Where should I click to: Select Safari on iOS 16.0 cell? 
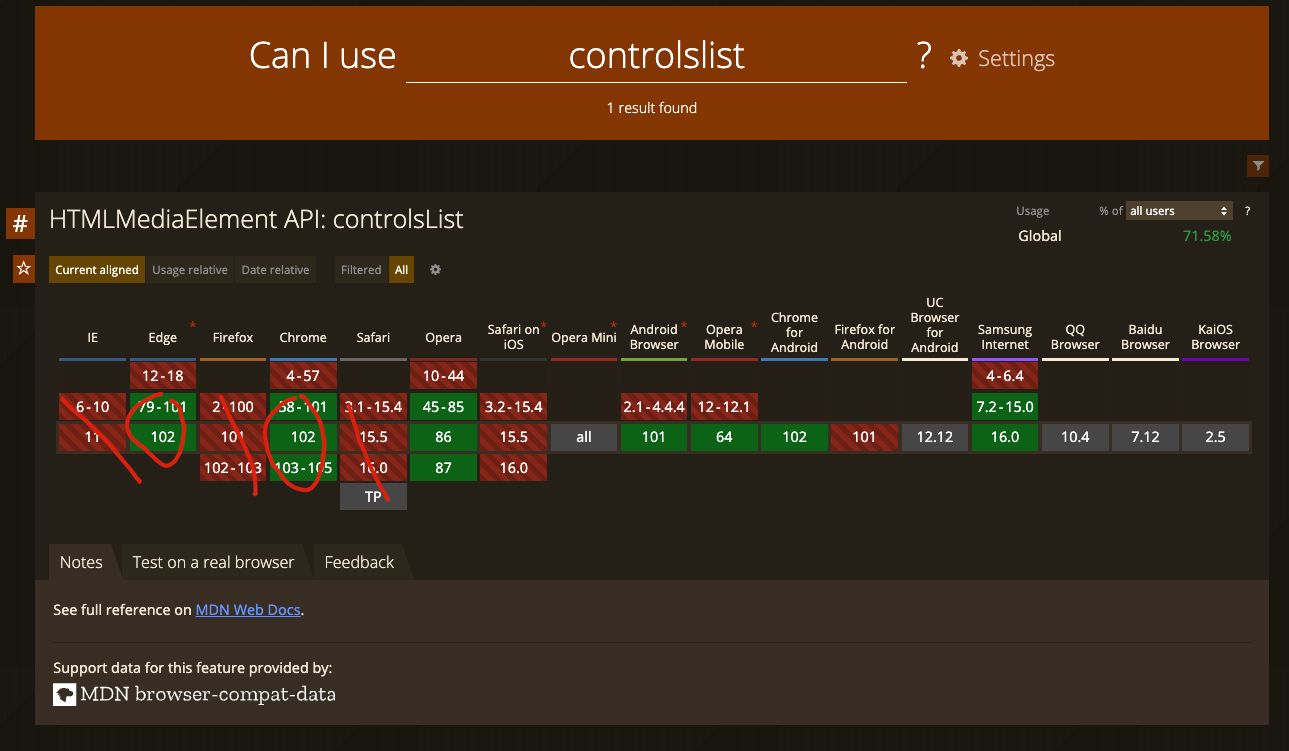[x=514, y=467]
